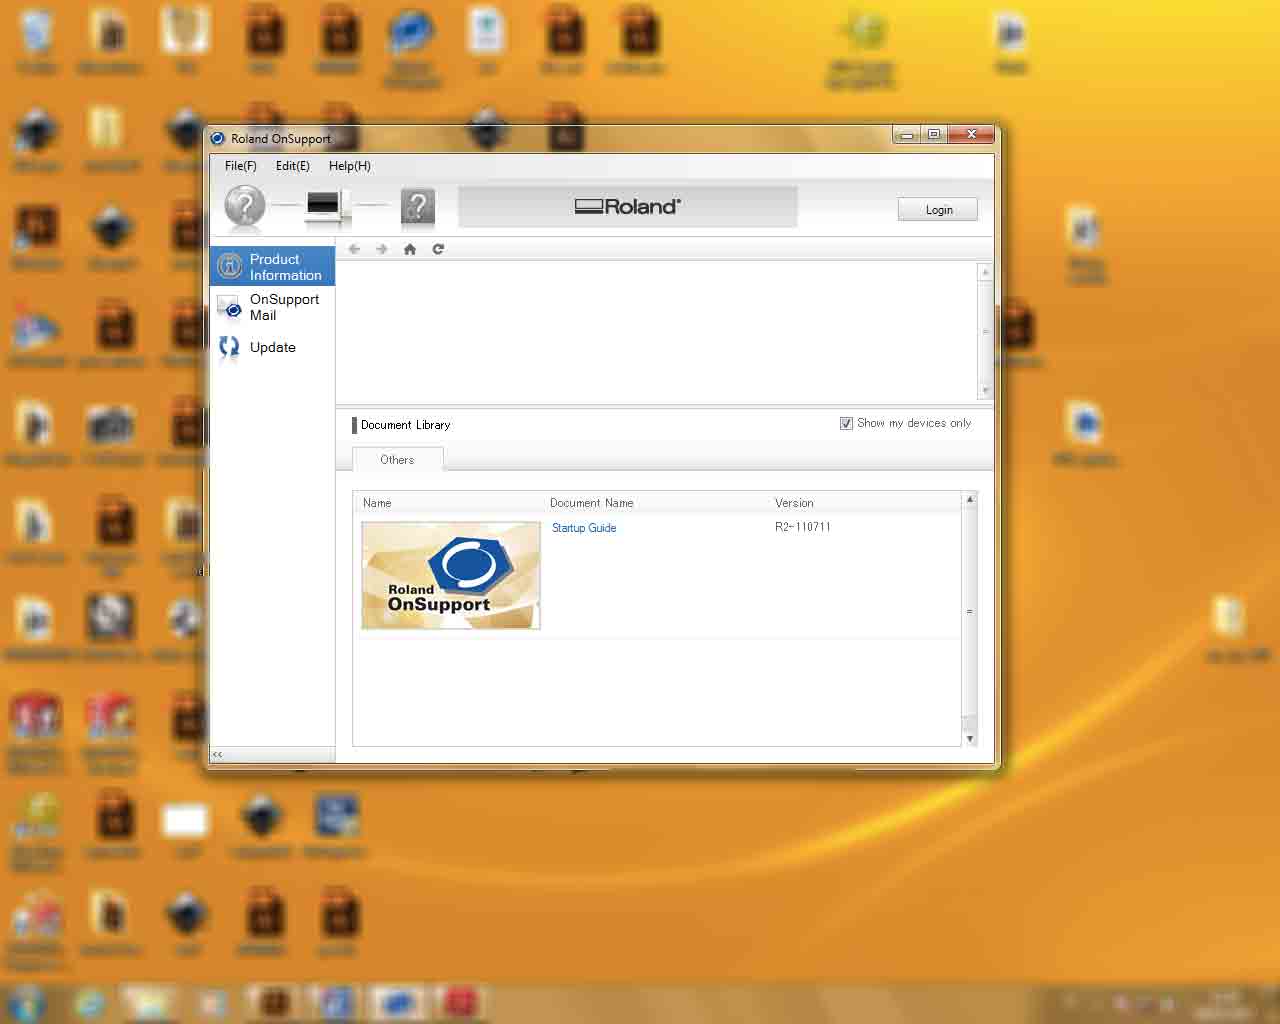Screen dimensions: 1280x1024
Task: Click the Document Library heading
Action: [x=405, y=425]
